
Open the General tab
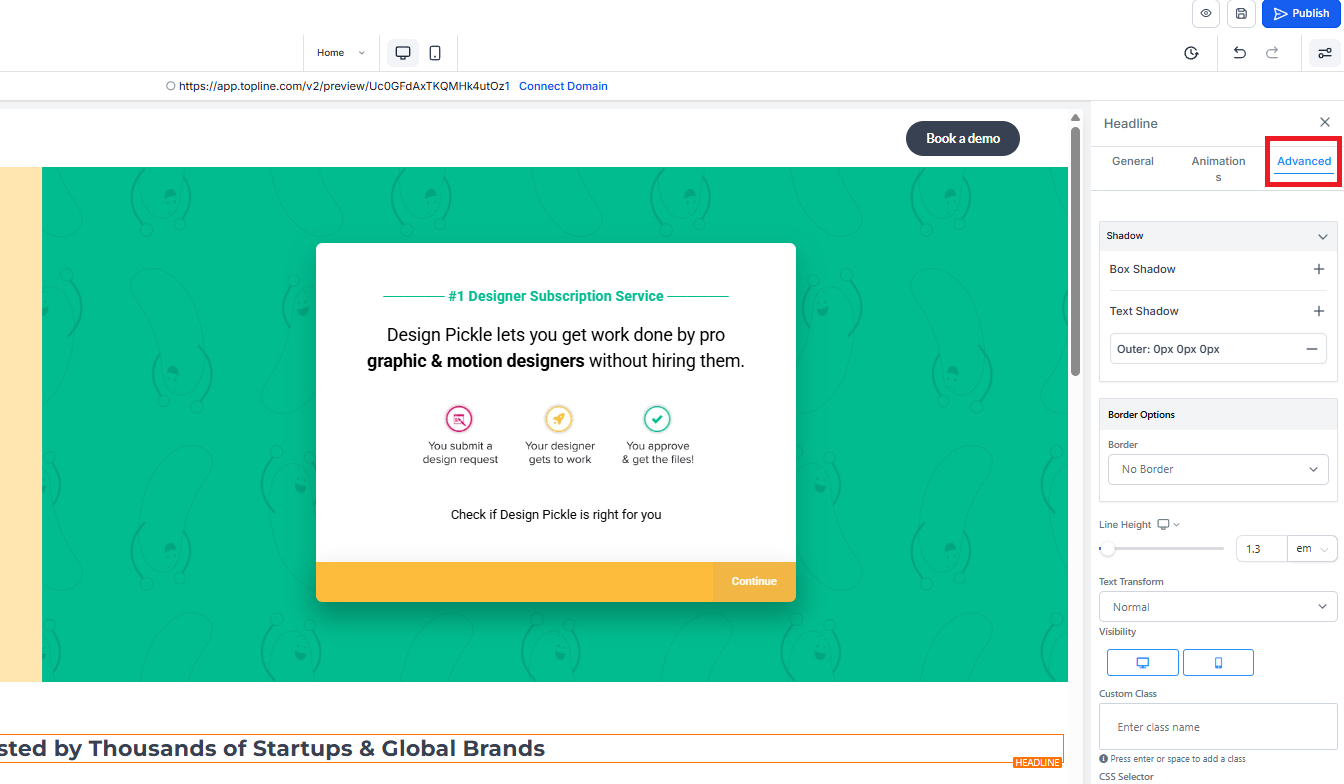[1133, 161]
